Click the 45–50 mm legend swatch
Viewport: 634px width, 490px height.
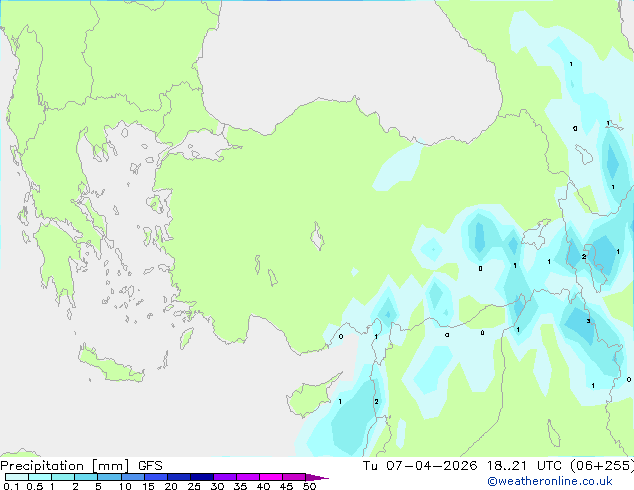click(x=294, y=477)
